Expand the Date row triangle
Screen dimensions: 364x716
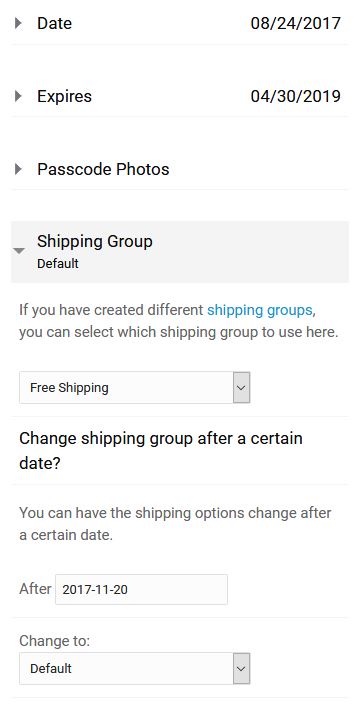(18, 23)
